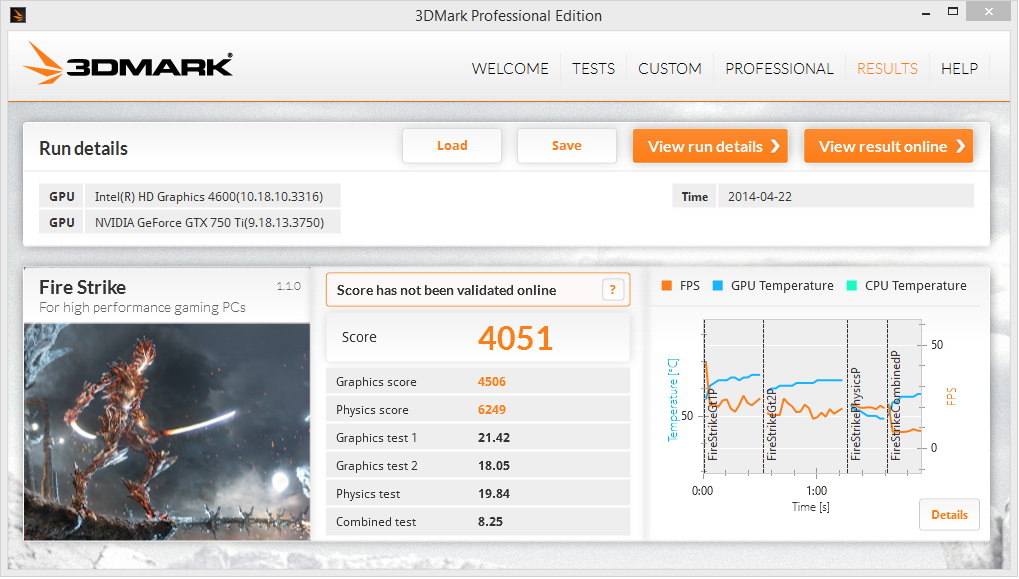
Task: Click the Physics test value 19.84
Action: [494, 493]
